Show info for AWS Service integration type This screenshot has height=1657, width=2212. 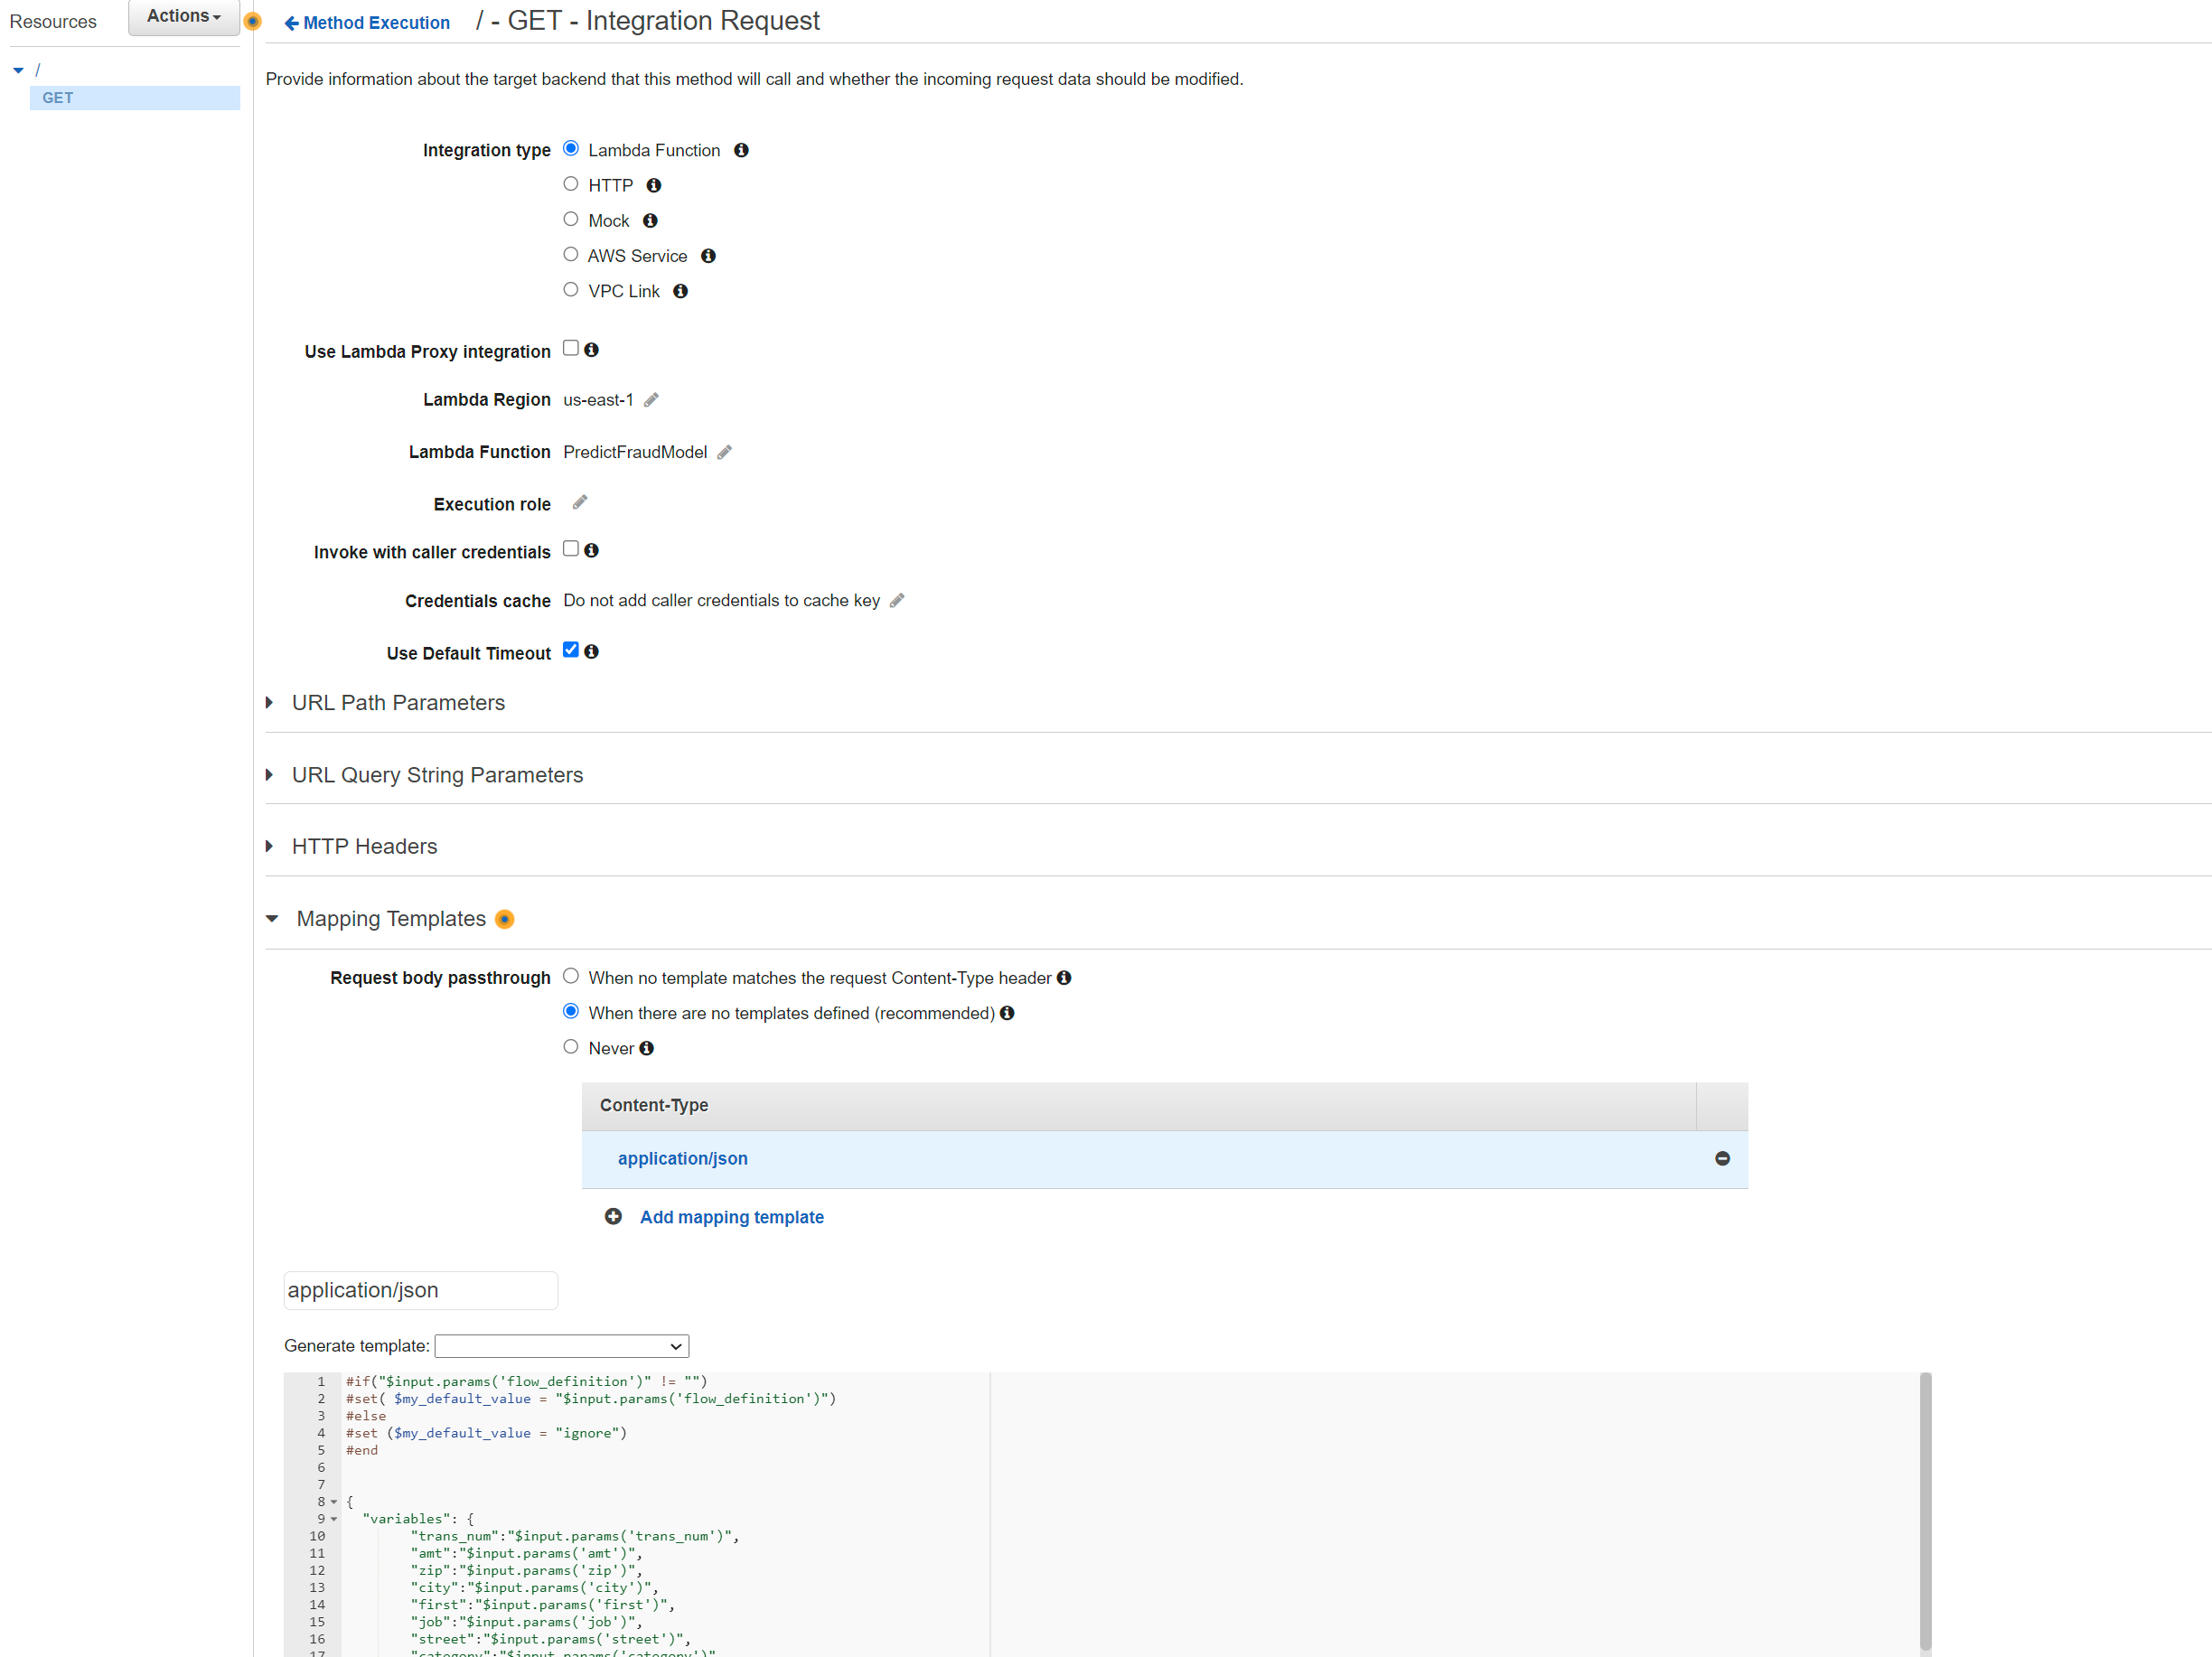point(708,256)
